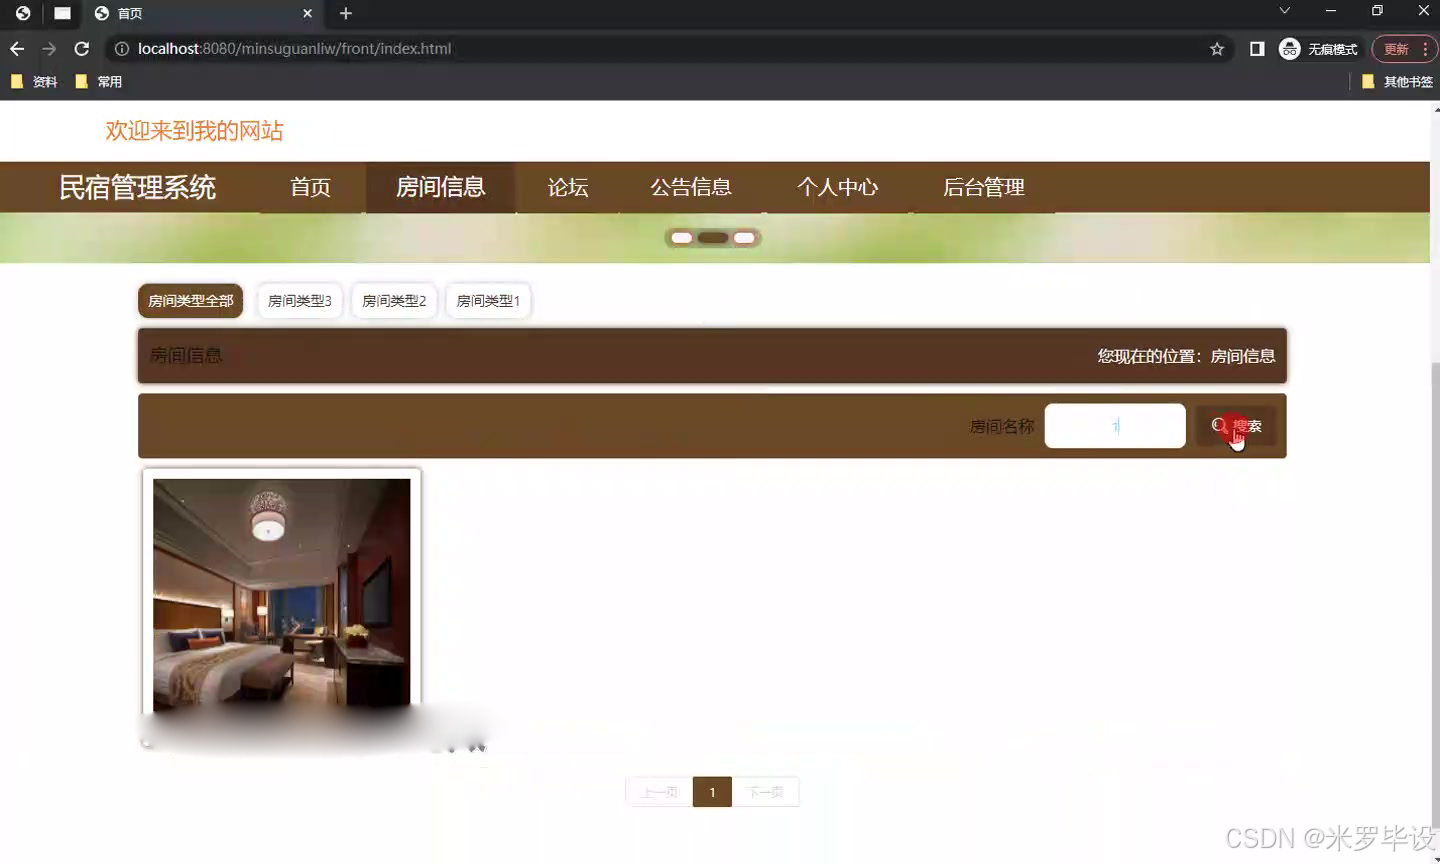Switch to the 论坛 navigation tab
This screenshot has height=864, width=1440.
566,187
